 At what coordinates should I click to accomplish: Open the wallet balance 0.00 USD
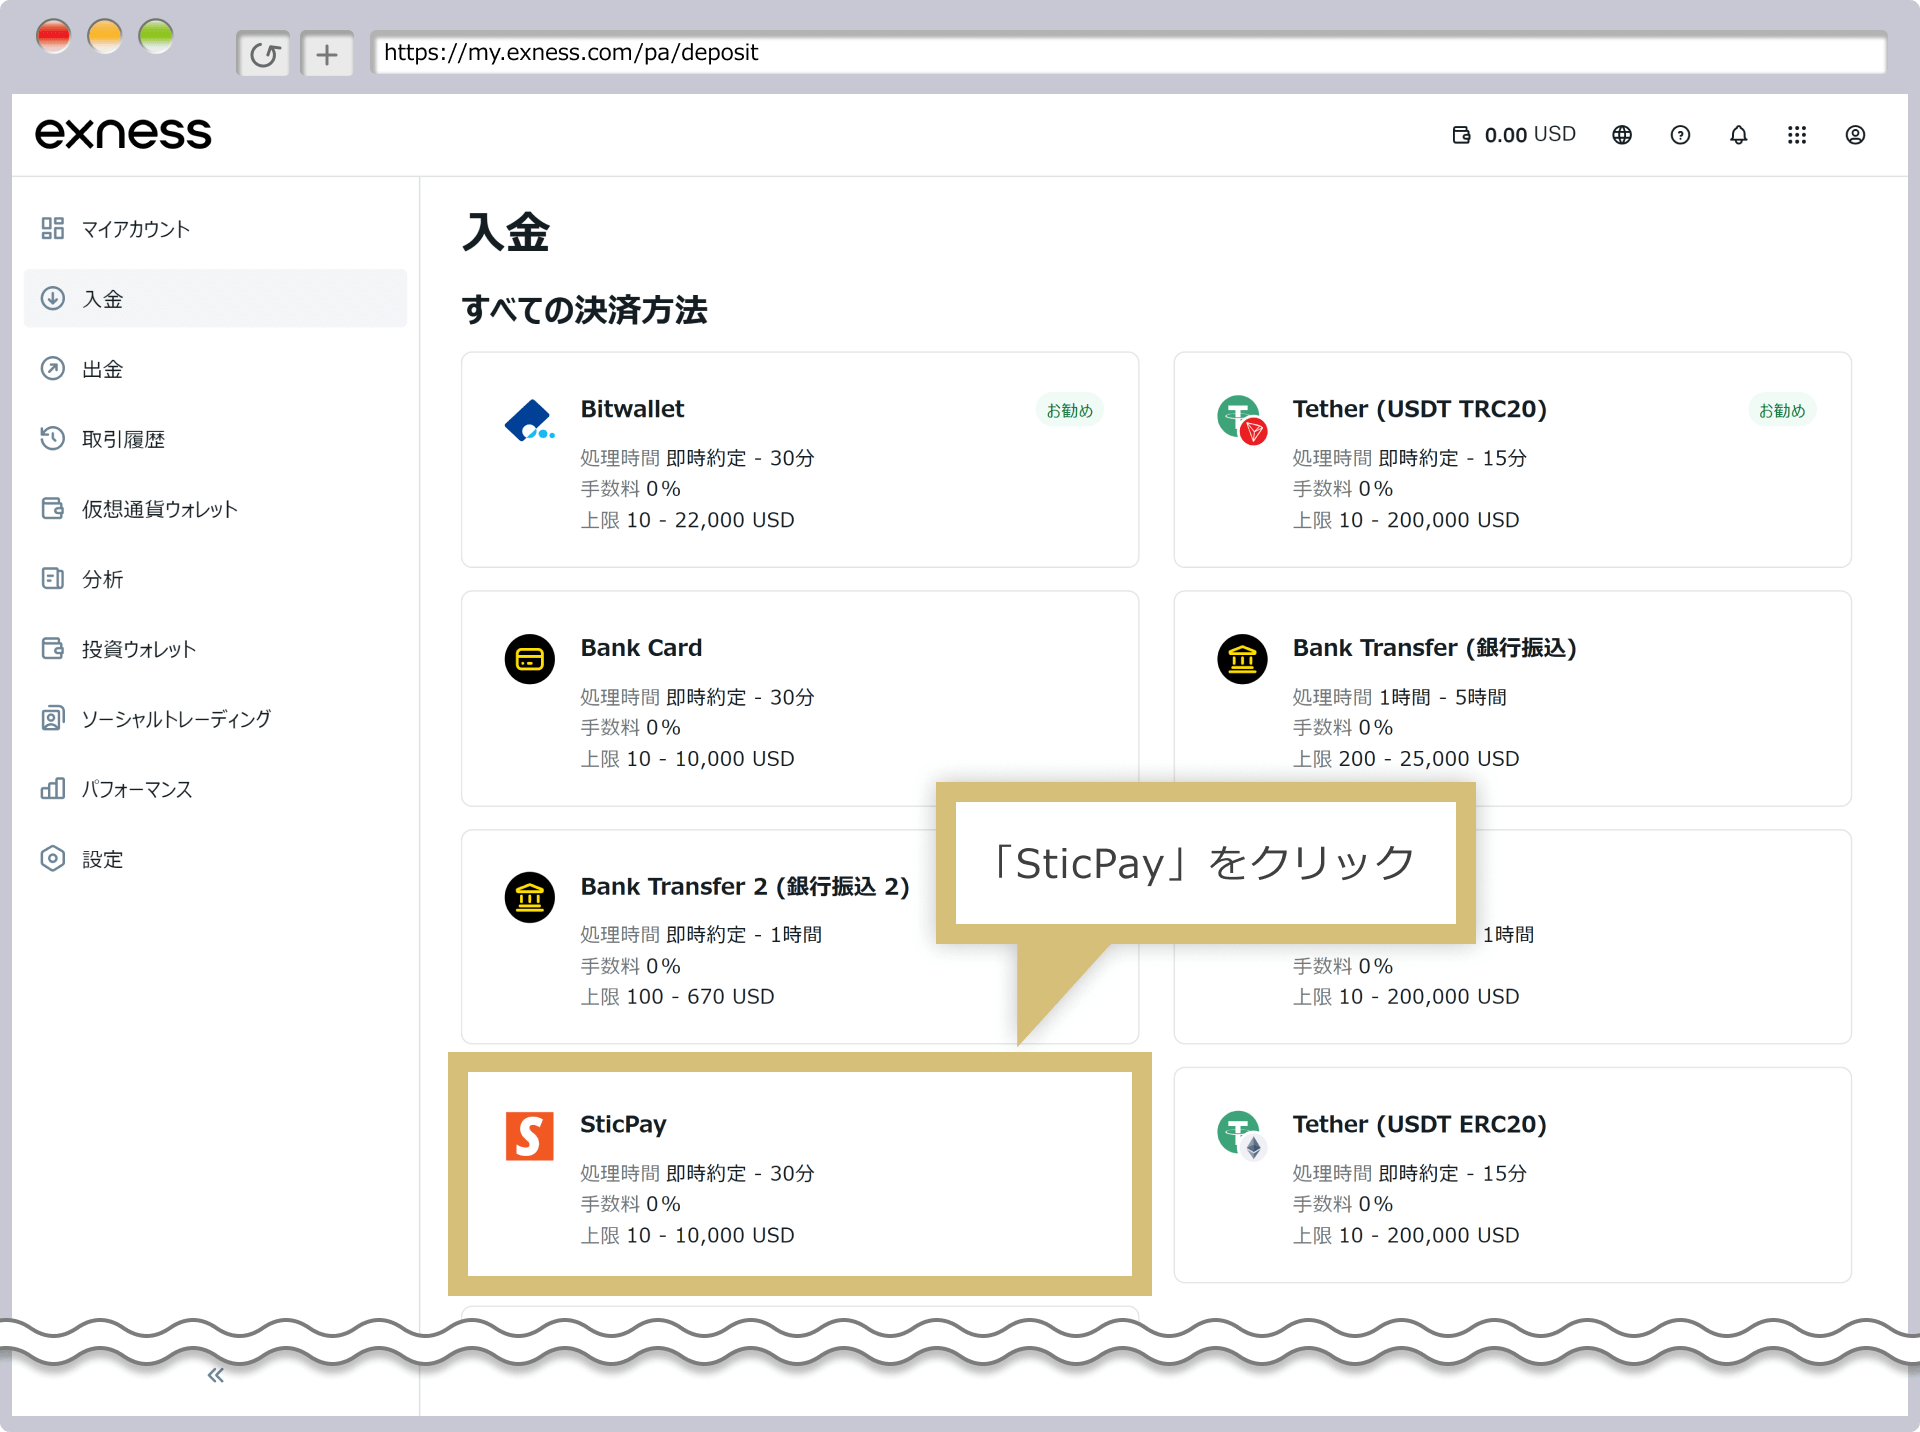1513,135
